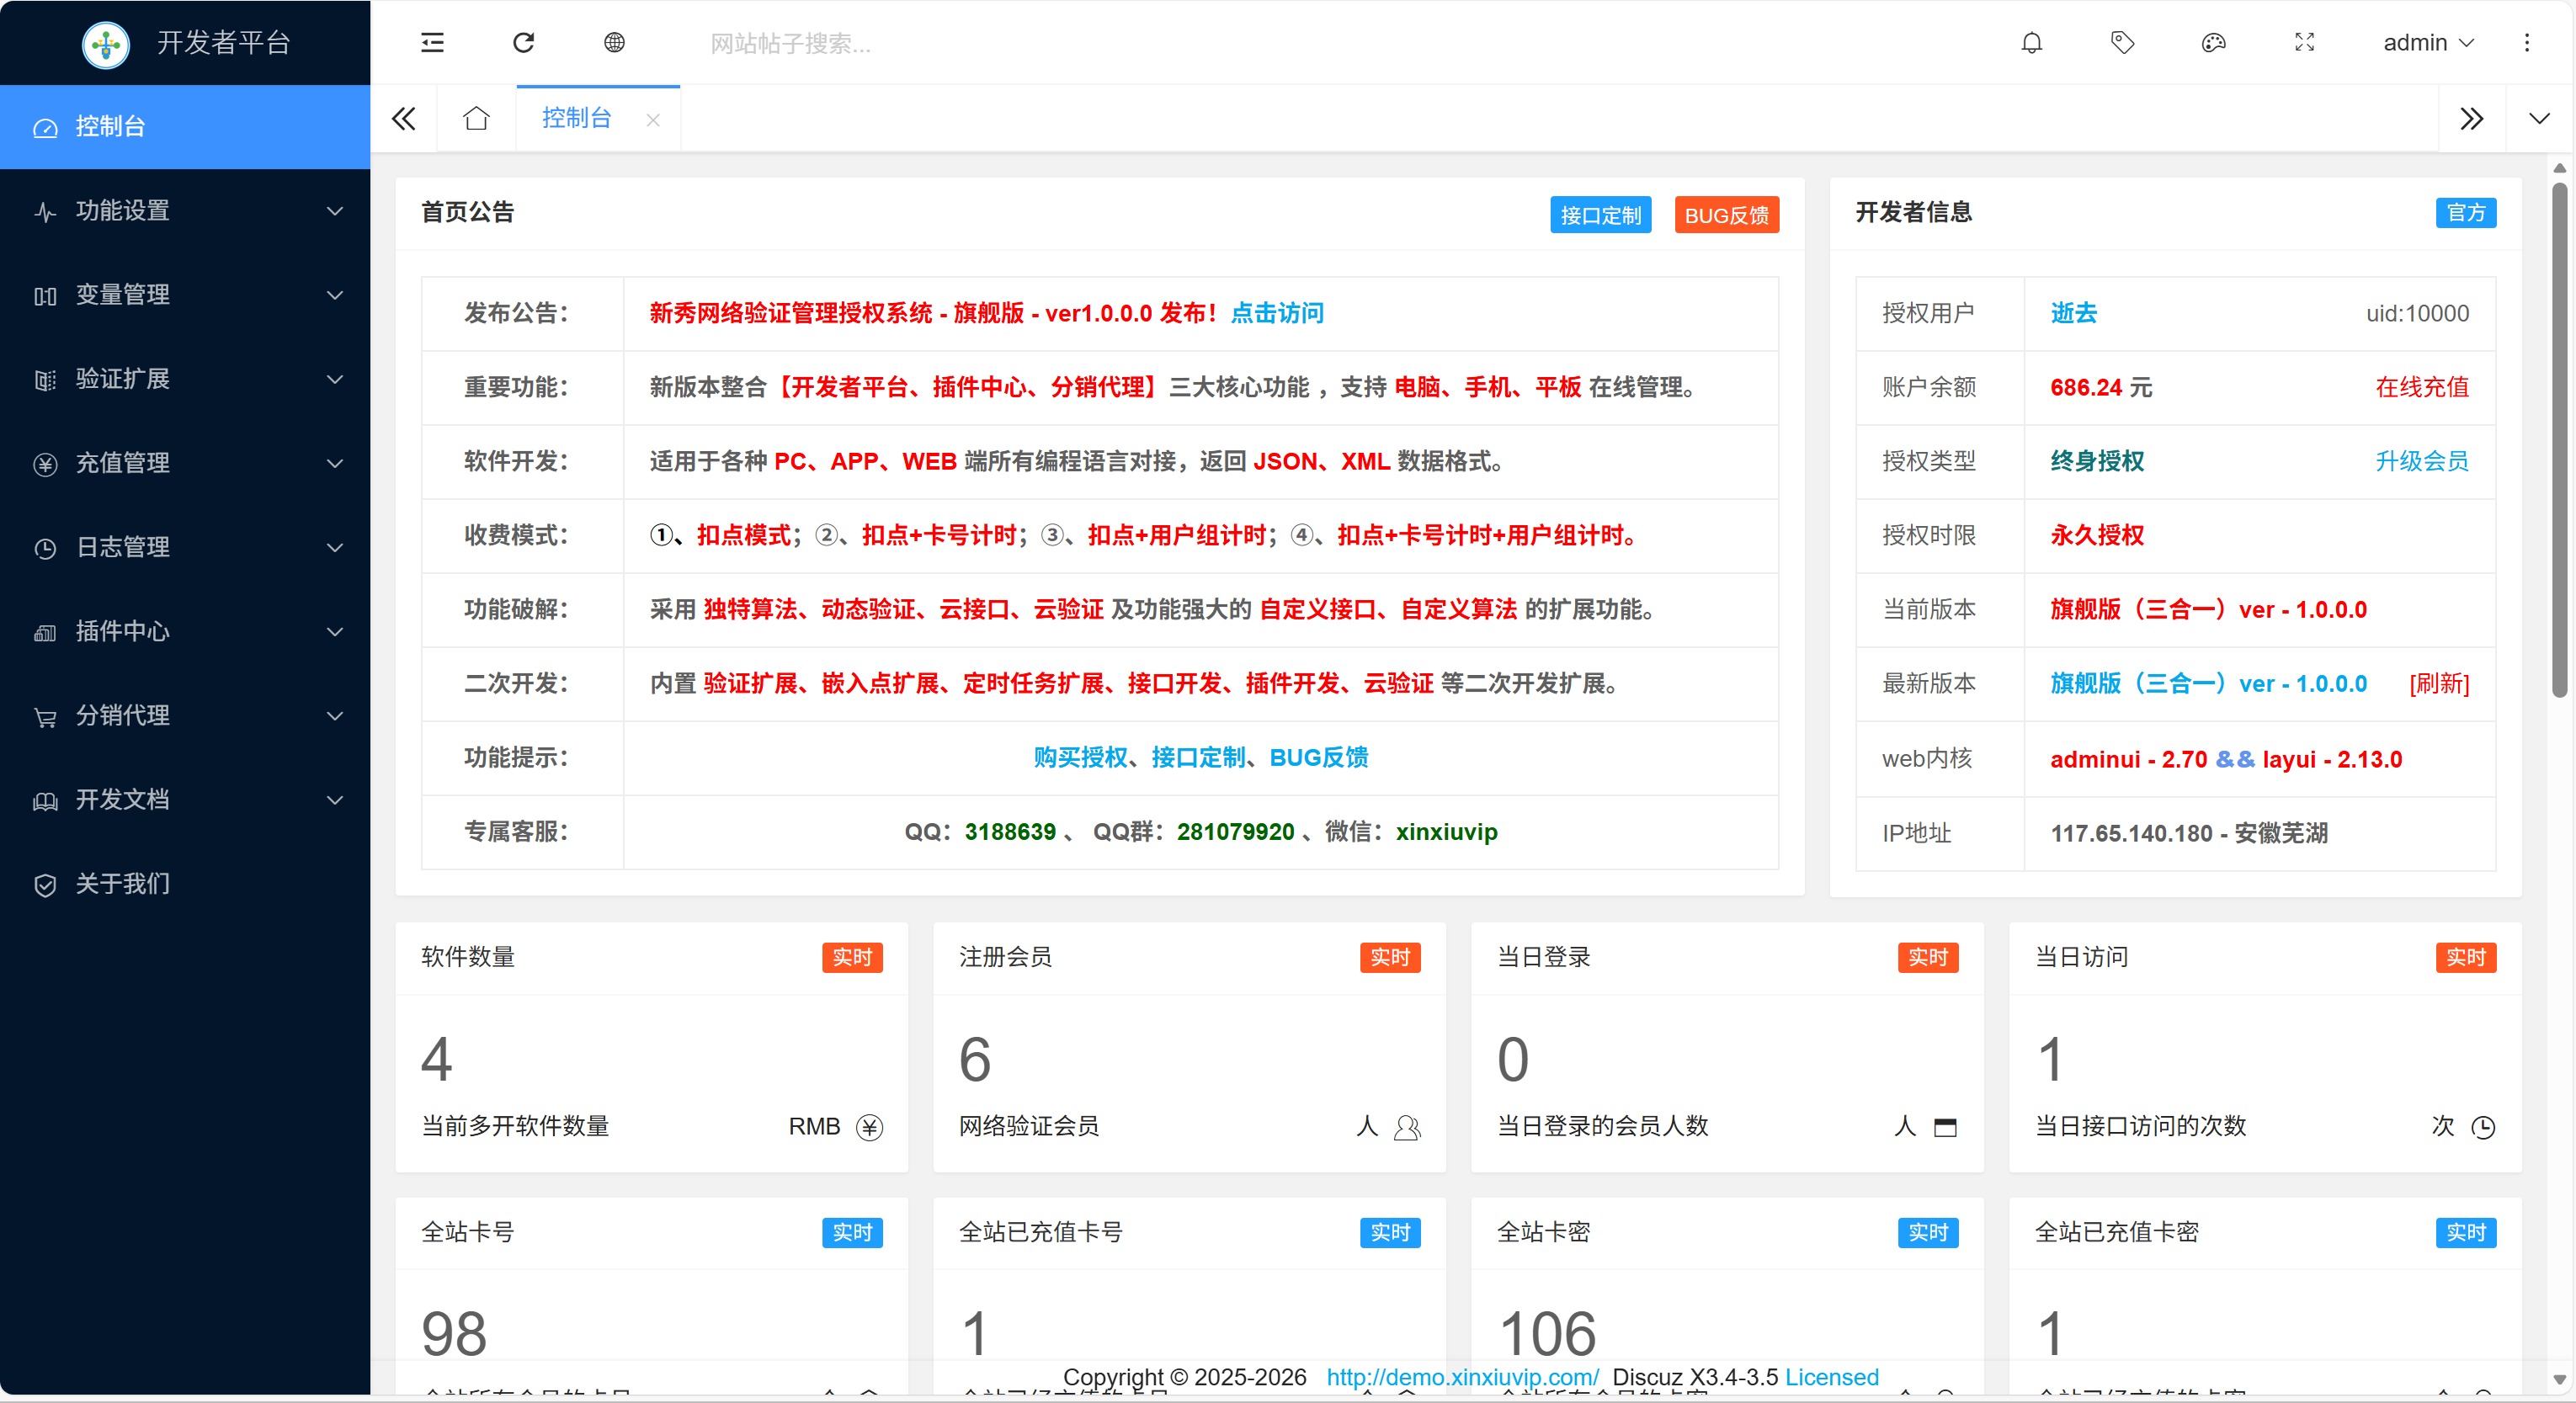Click the tag notes icon

pyautogui.click(x=2122, y=42)
